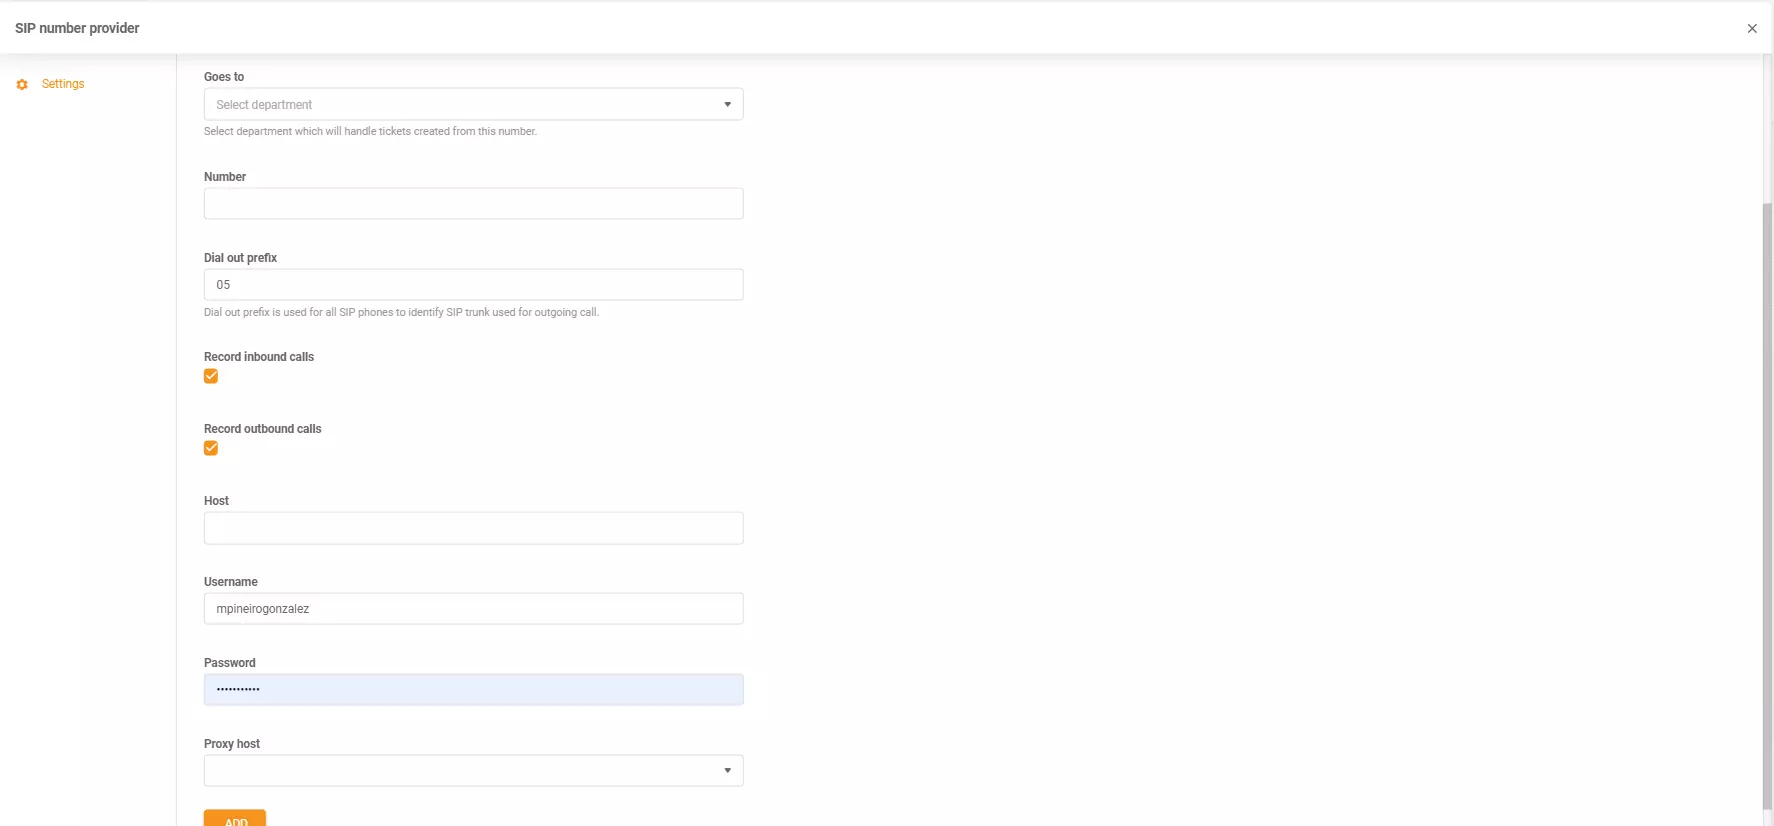Click the SIP number provider title
The height and width of the screenshot is (826, 1774).
pyautogui.click(x=77, y=28)
